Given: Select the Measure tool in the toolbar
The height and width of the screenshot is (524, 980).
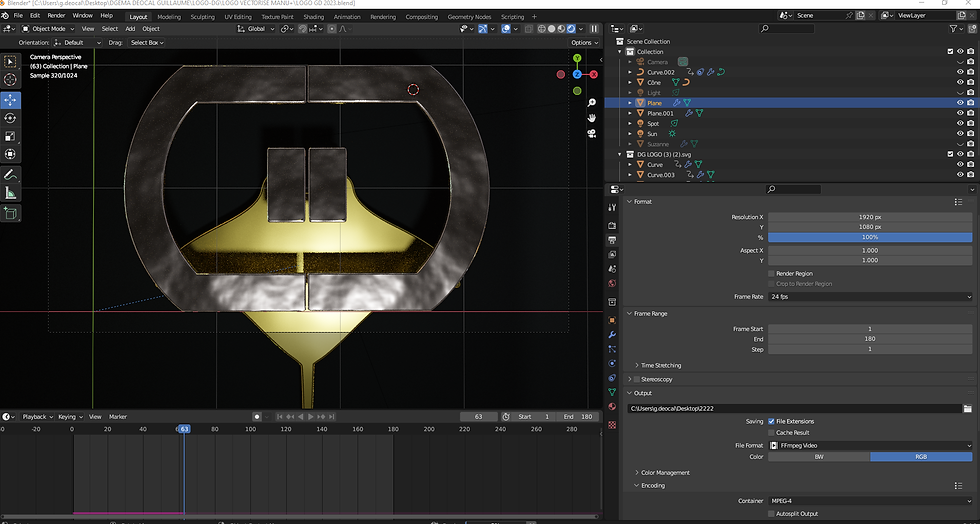Looking at the screenshot, I should pyautogui.click(x=11, y=192).
